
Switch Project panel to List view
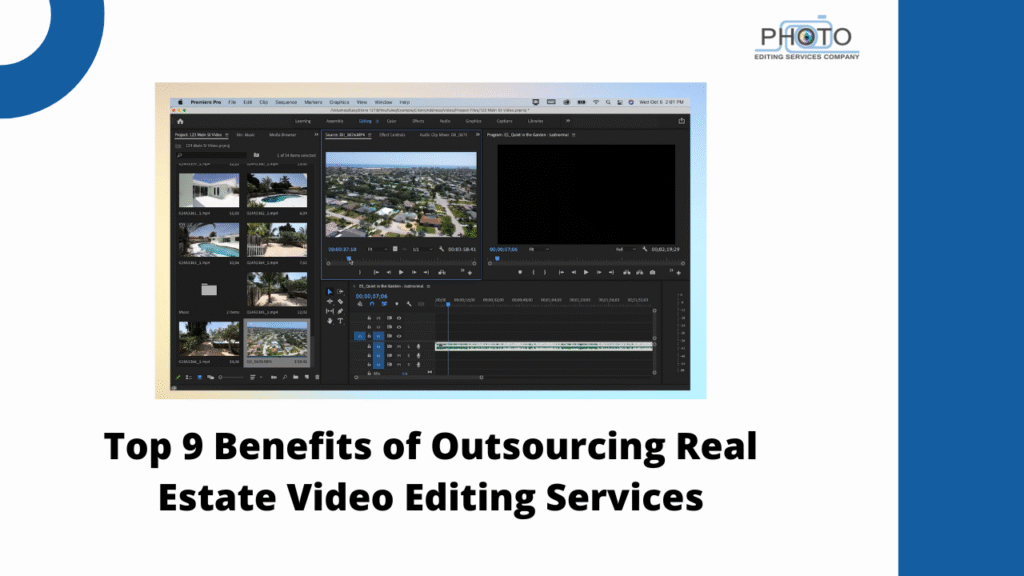189,377
